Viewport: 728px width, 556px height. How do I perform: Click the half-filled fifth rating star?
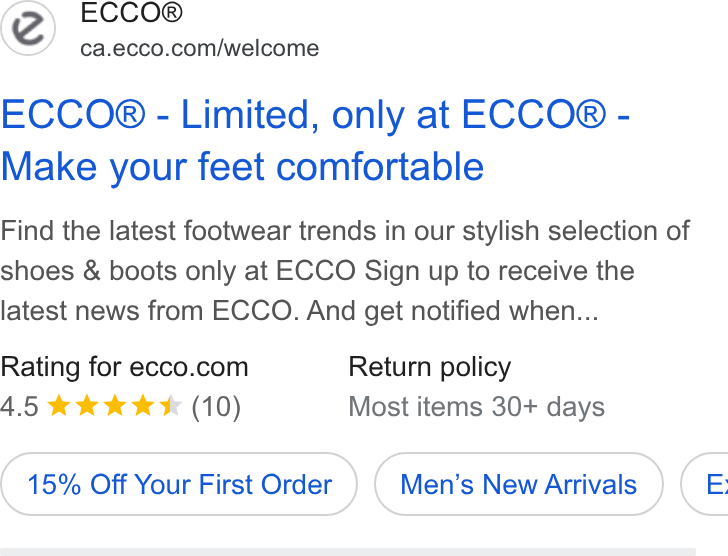(170, 406)
